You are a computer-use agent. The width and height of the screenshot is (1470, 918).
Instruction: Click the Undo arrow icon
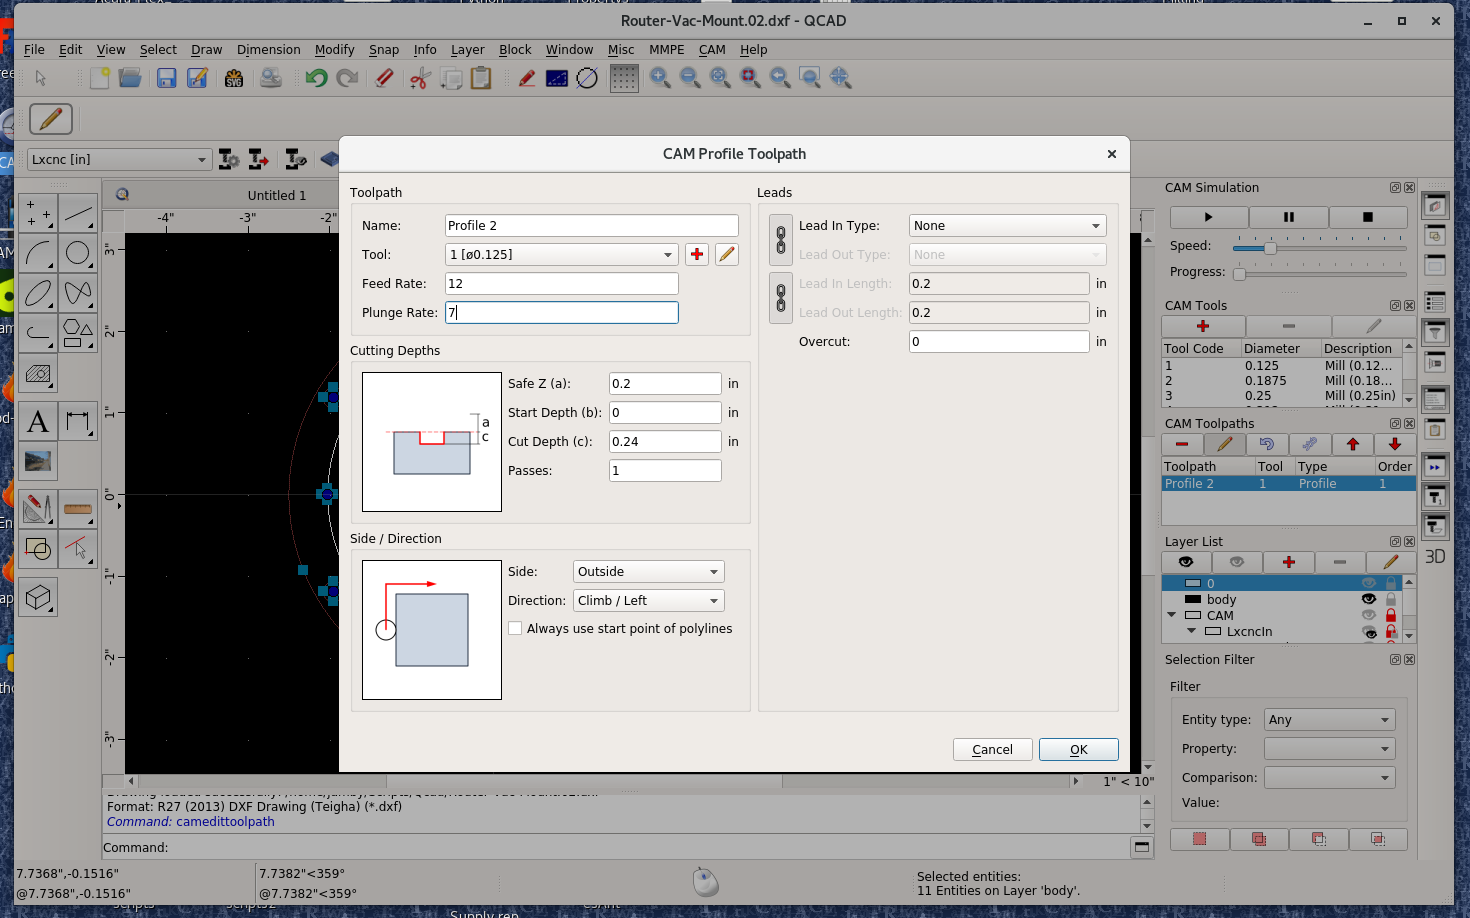click(316, 78)
